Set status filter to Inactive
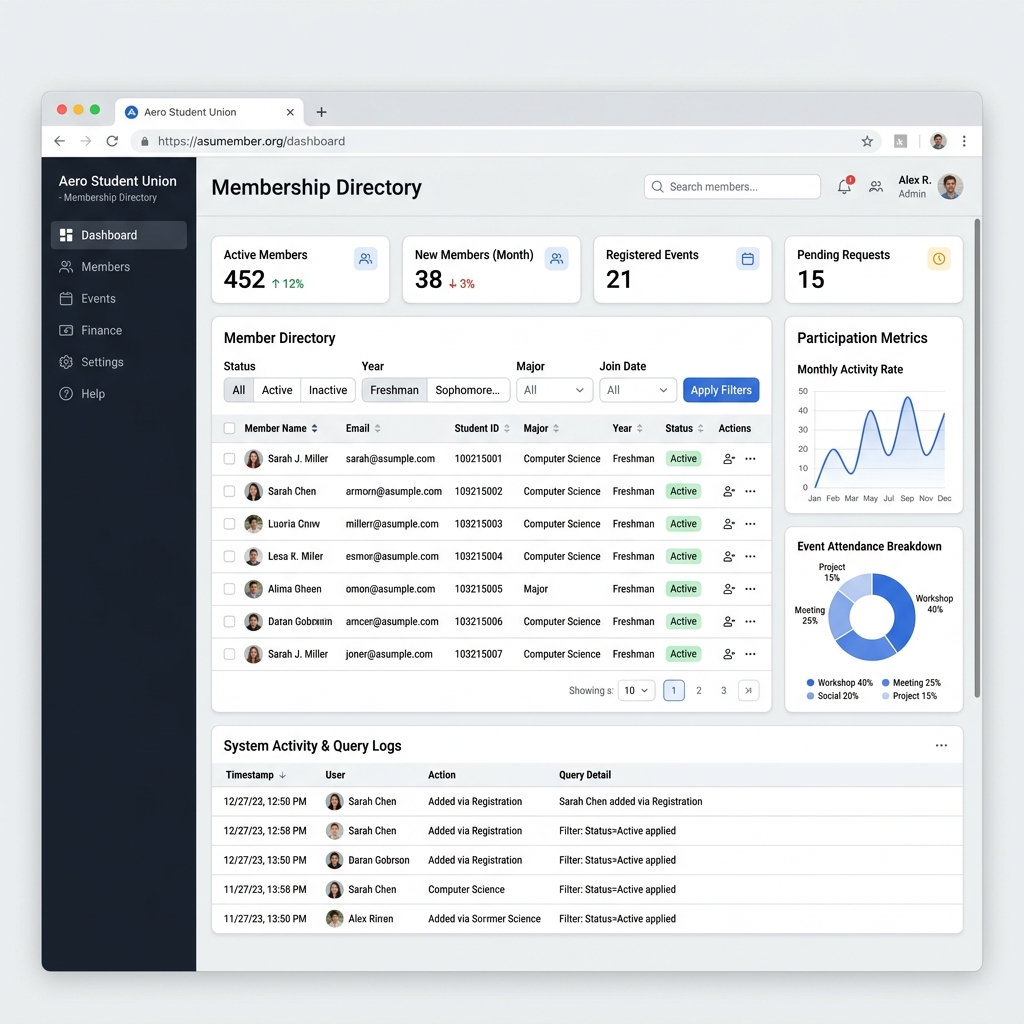Image resolution: width=1024 pixels, height=1024 pixels. pyautogui.click(x=328, y=390)
